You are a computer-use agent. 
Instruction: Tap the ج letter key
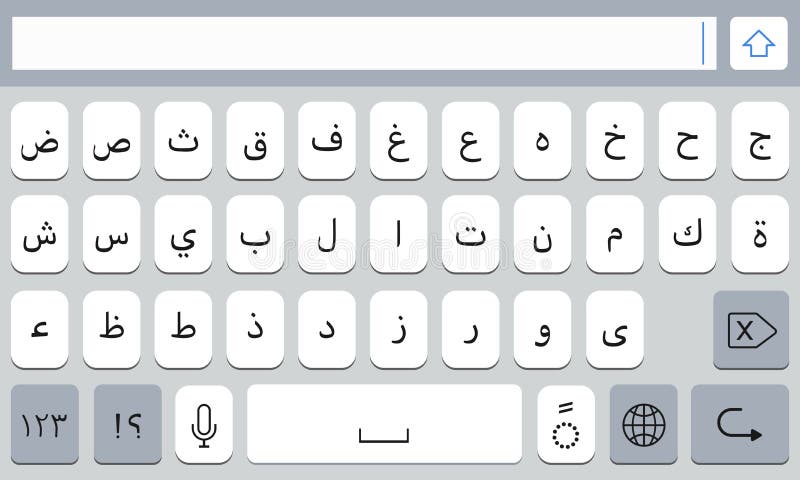pos(760,141)
